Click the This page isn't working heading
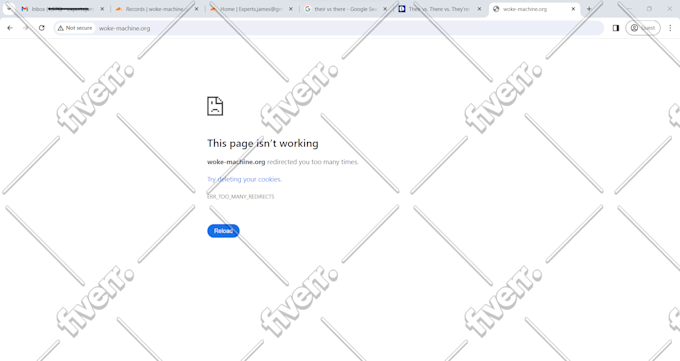Image resolution: width=680 pixels, height=361 pixels. pos(263,143)
